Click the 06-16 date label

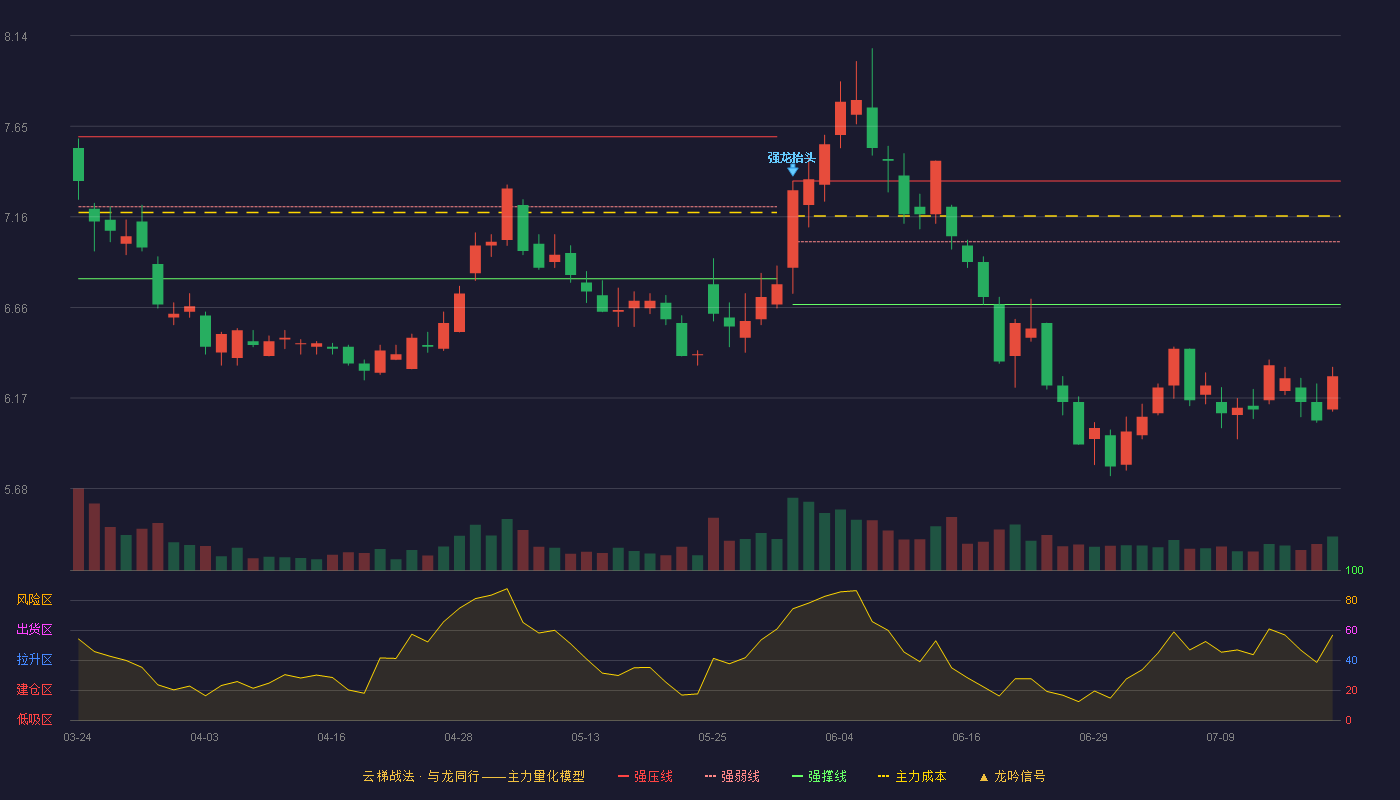pos(966,737)
